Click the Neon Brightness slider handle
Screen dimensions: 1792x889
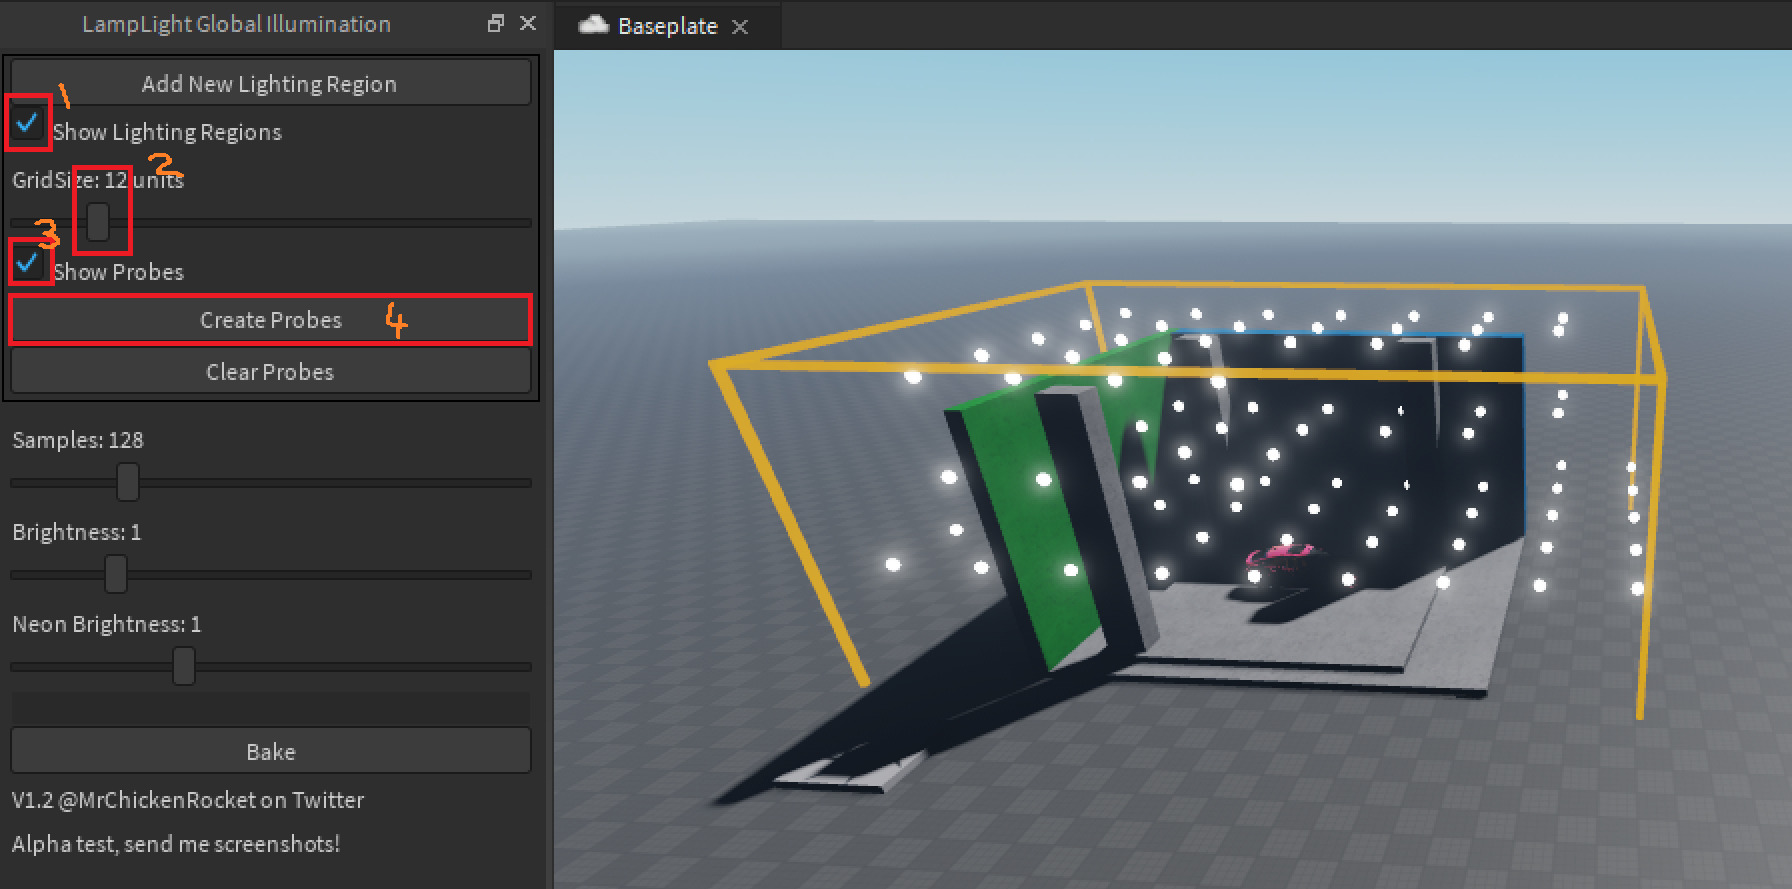coord(184,666)
